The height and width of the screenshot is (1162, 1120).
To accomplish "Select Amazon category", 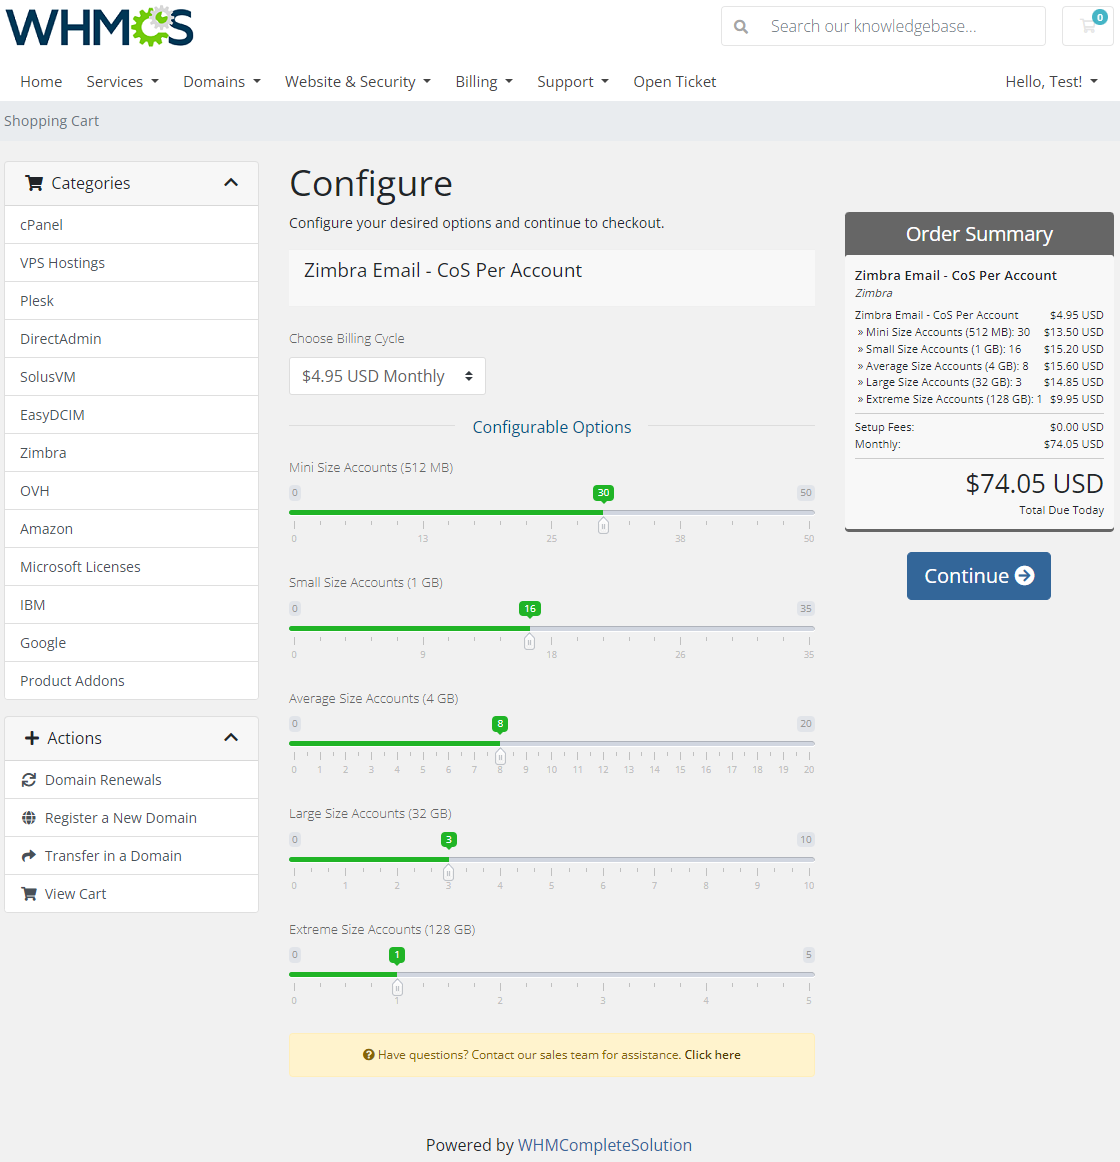I will [x=131, y=528].
